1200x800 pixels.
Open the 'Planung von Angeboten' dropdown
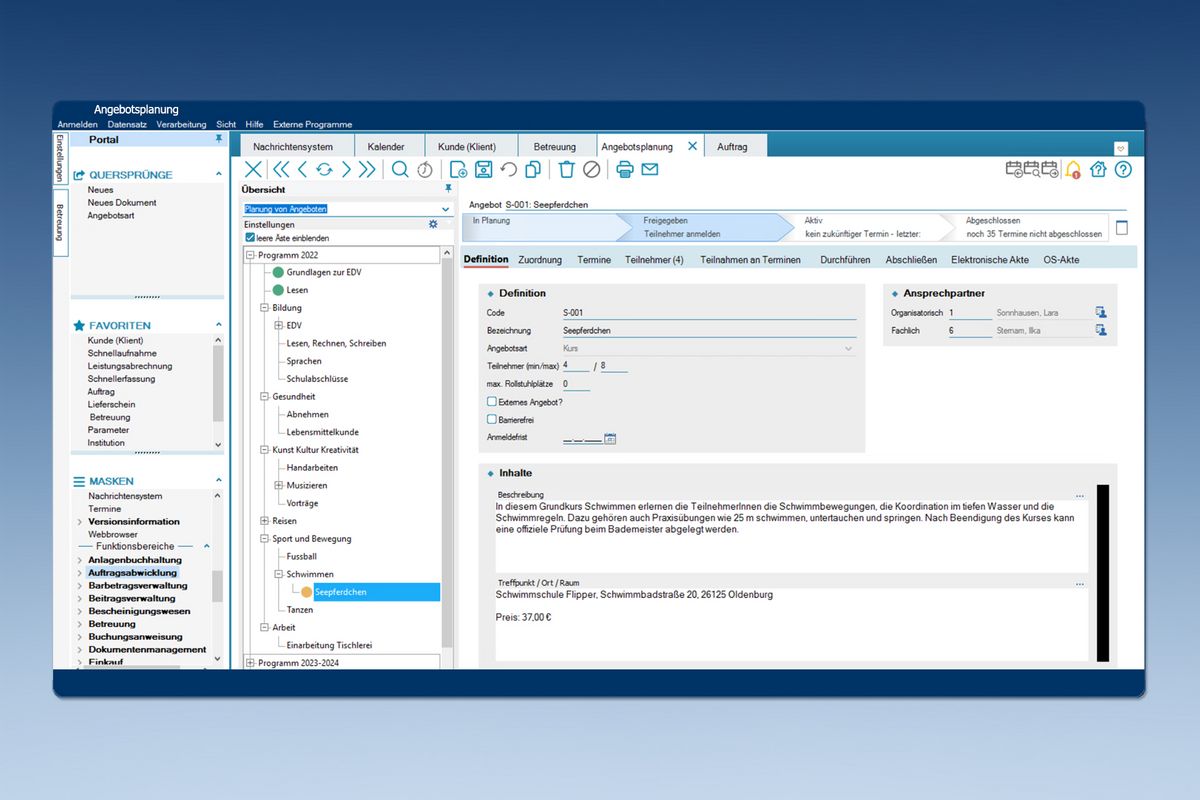tap(446, 209)
